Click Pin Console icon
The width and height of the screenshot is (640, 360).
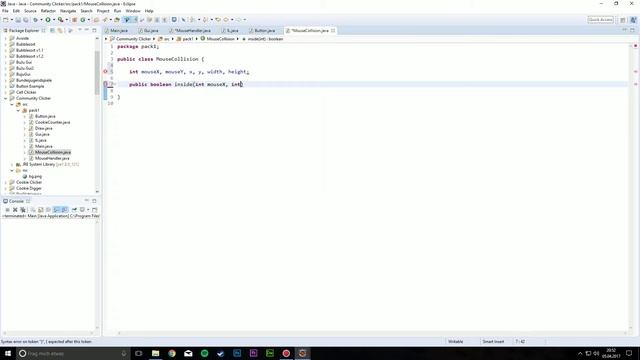74,209
